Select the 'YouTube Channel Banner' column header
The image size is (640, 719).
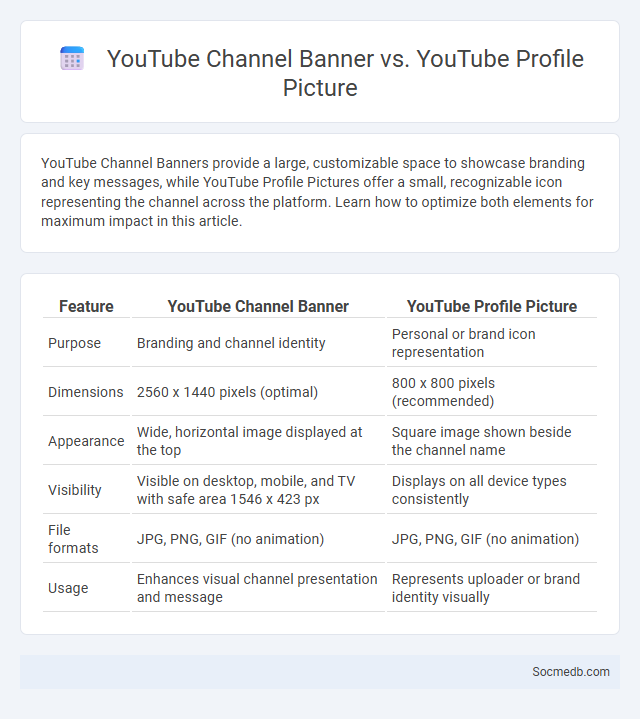(x=258, y=306)
